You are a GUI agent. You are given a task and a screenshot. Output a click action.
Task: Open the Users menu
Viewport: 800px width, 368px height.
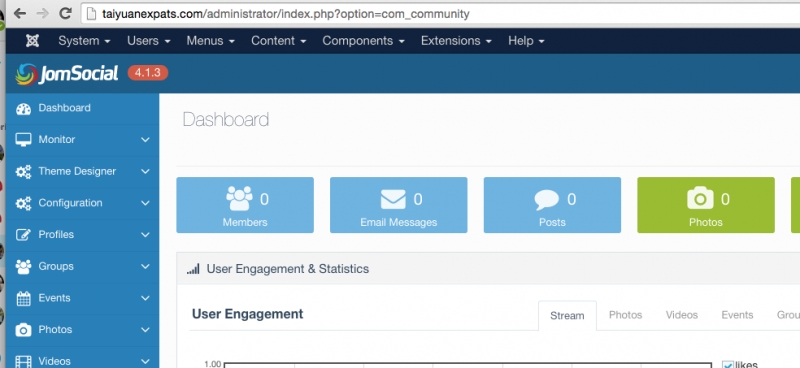(148, 41)
